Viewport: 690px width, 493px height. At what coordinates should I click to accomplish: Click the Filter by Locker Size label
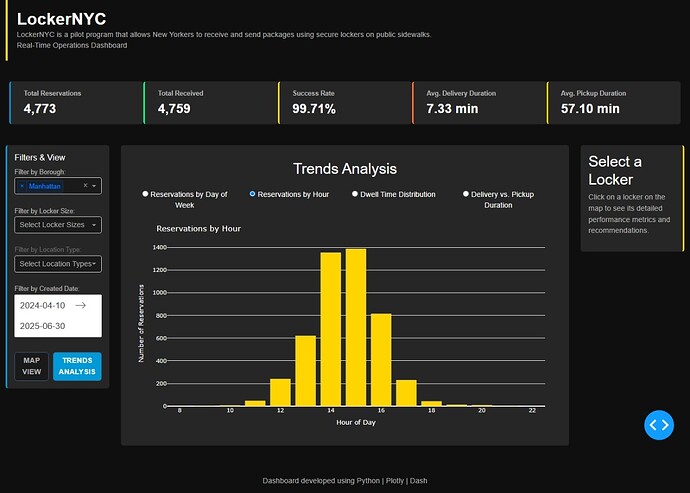click(x=44, y=211)
